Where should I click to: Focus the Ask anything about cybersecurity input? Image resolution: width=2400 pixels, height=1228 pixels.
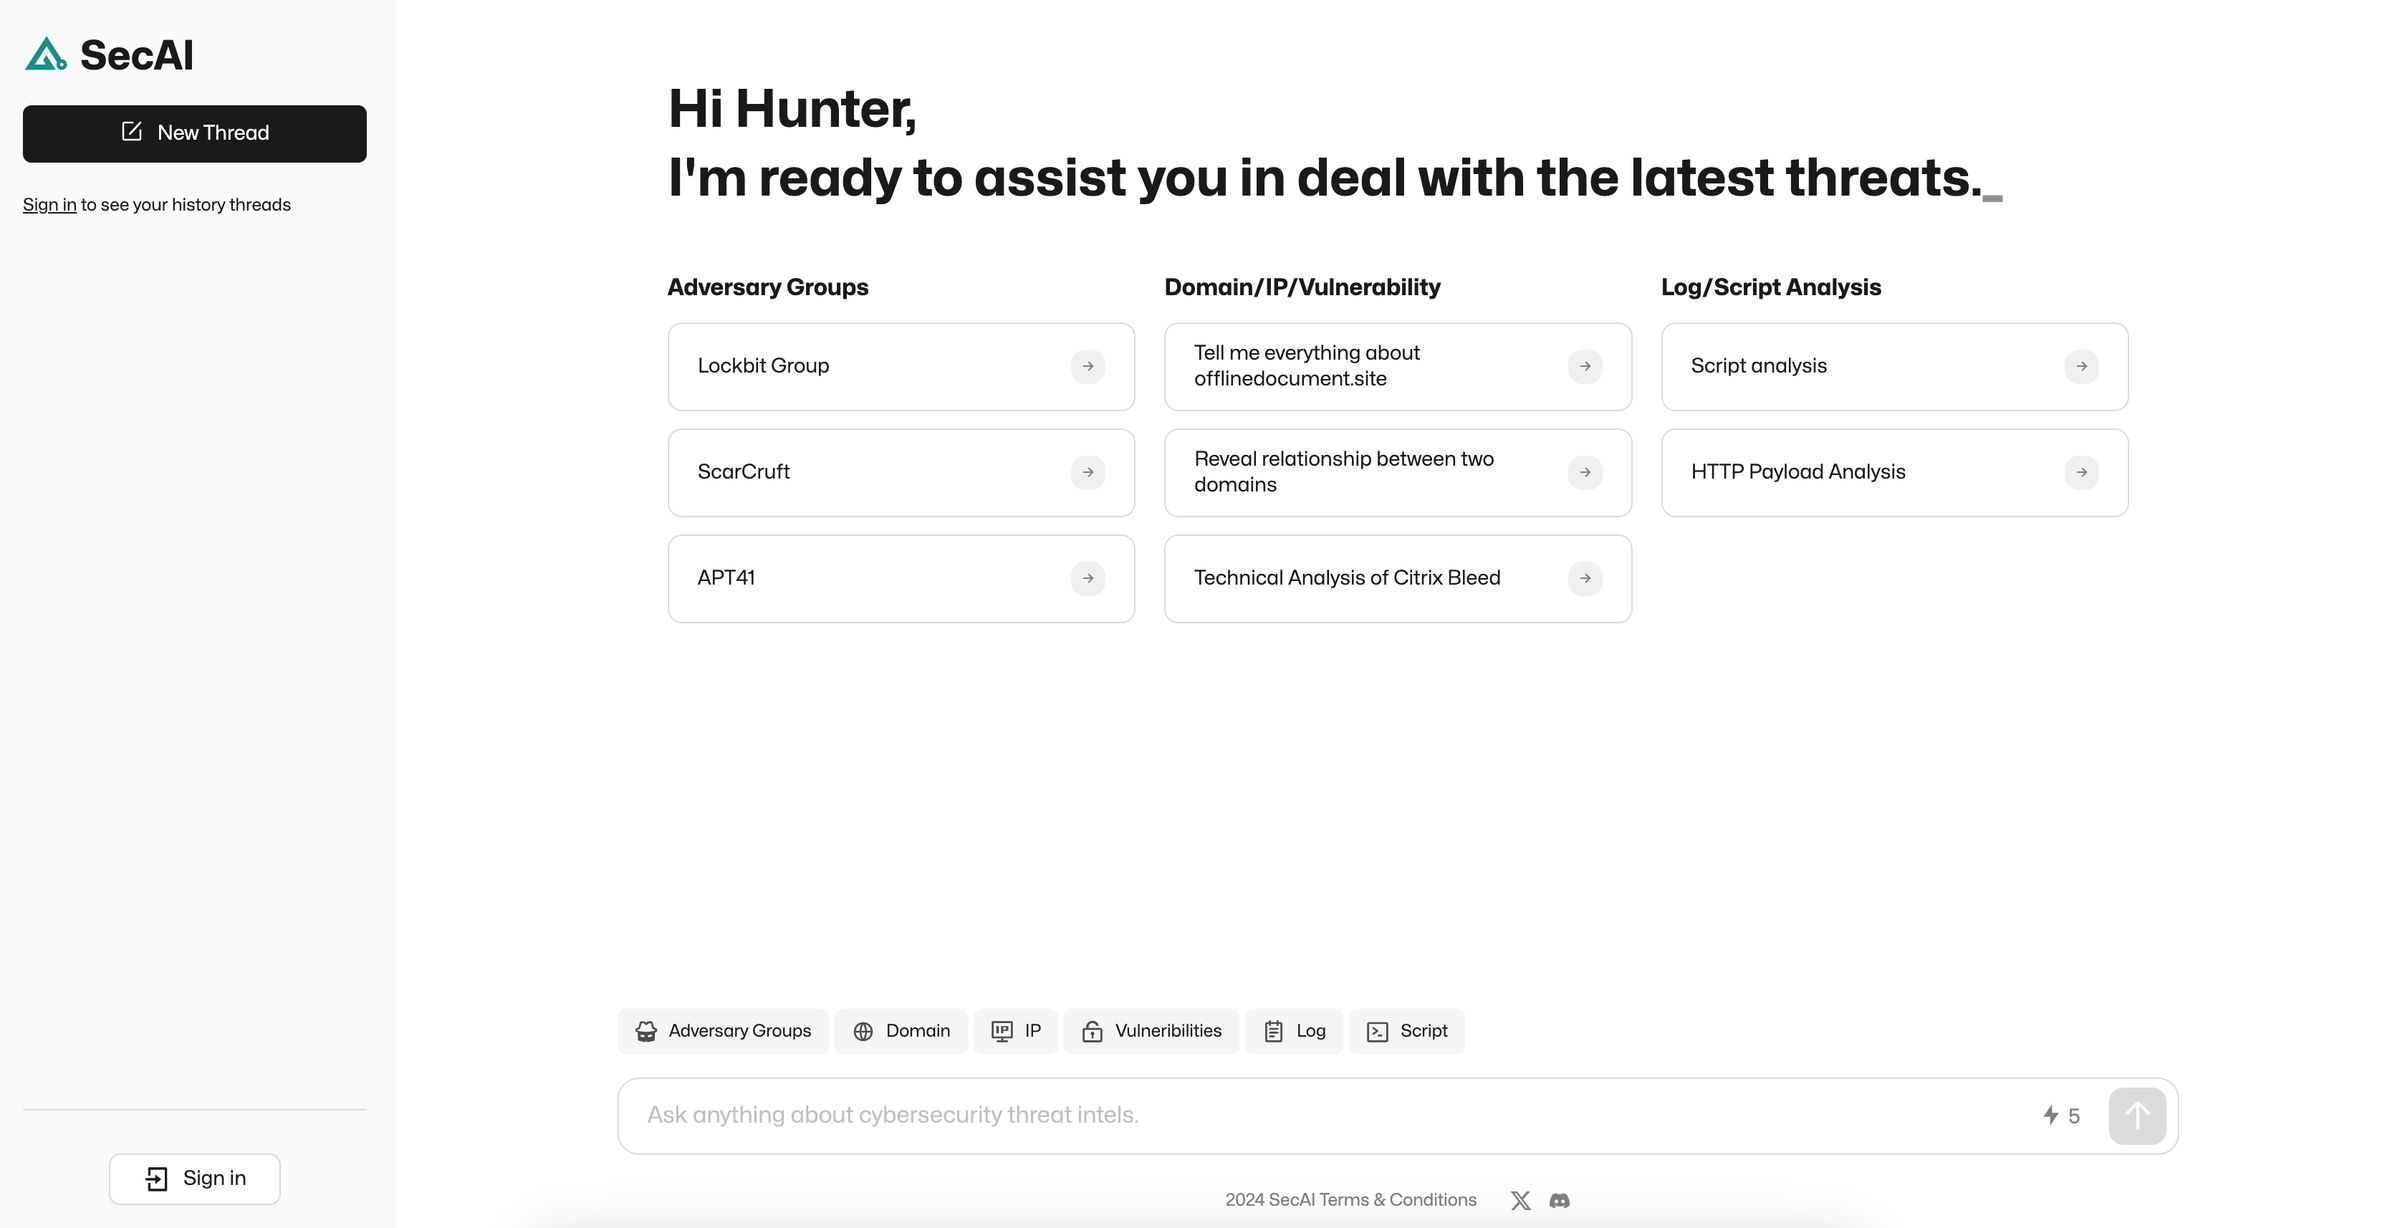(1330, 1116)
